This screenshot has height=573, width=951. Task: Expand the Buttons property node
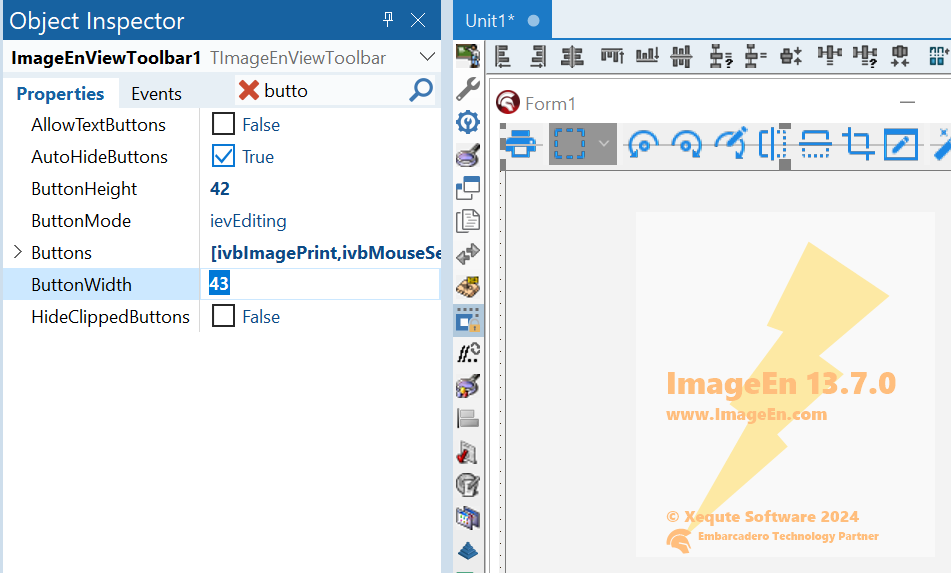pyautogui.click(x=18, y=252)
